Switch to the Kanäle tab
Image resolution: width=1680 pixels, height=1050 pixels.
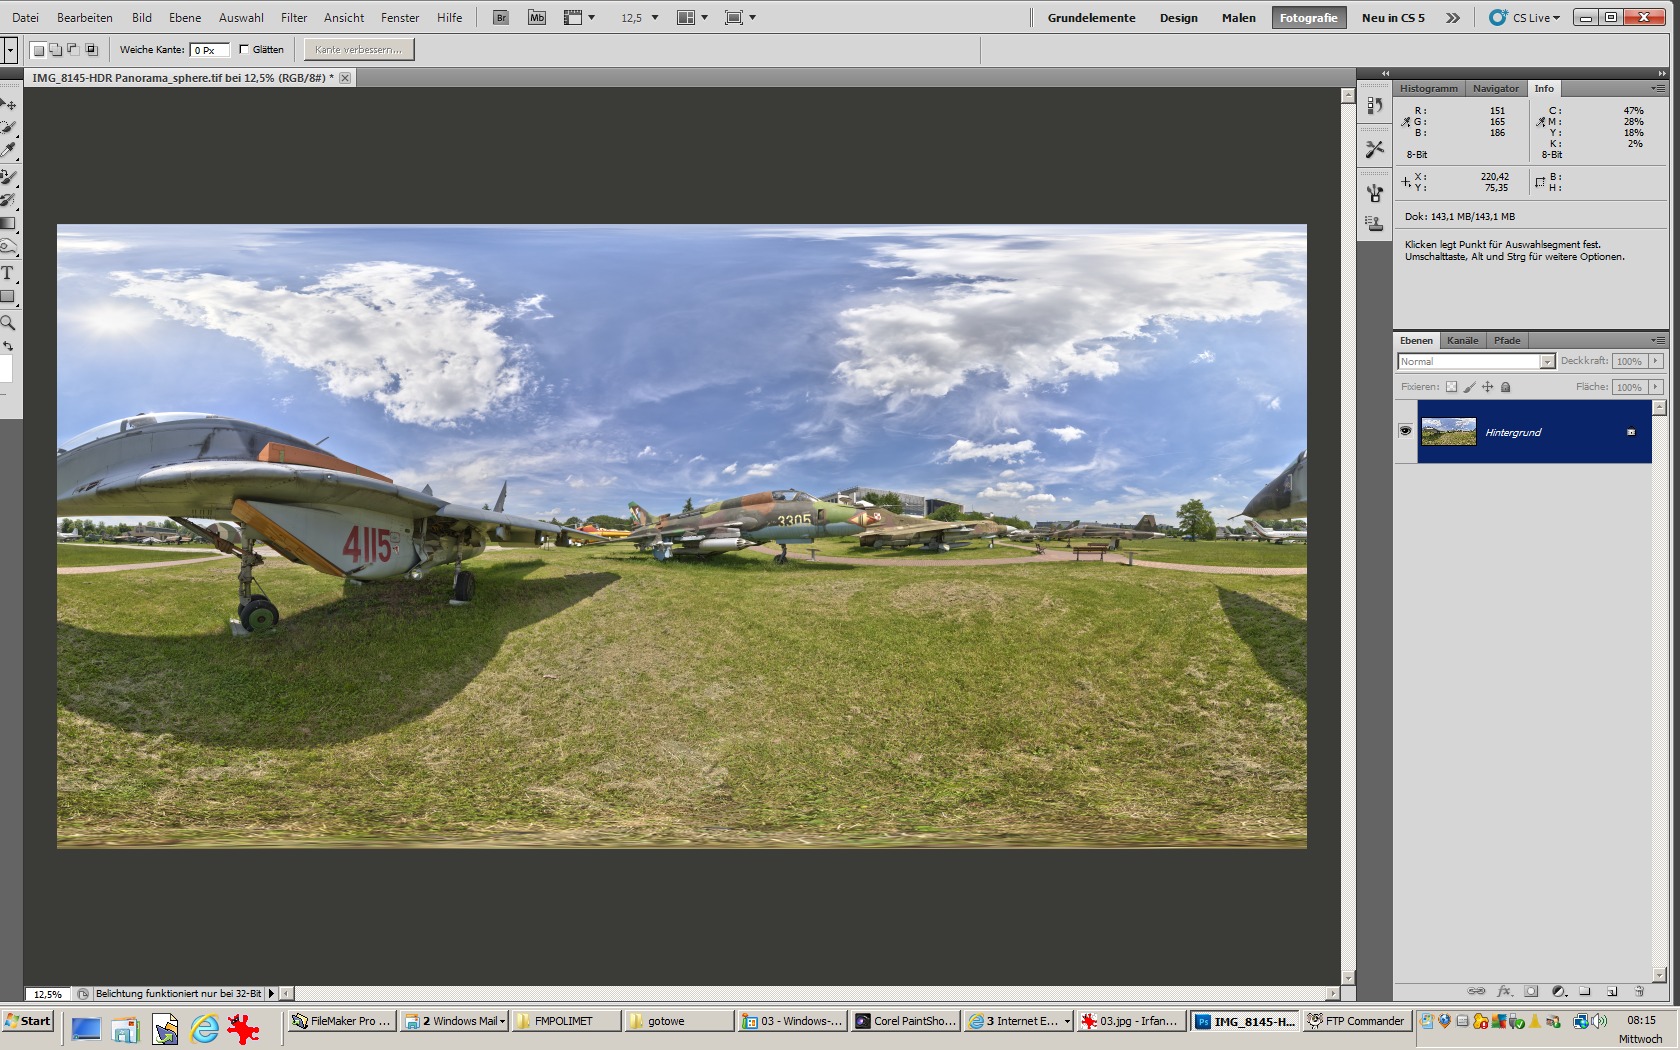pos(1462,341)
